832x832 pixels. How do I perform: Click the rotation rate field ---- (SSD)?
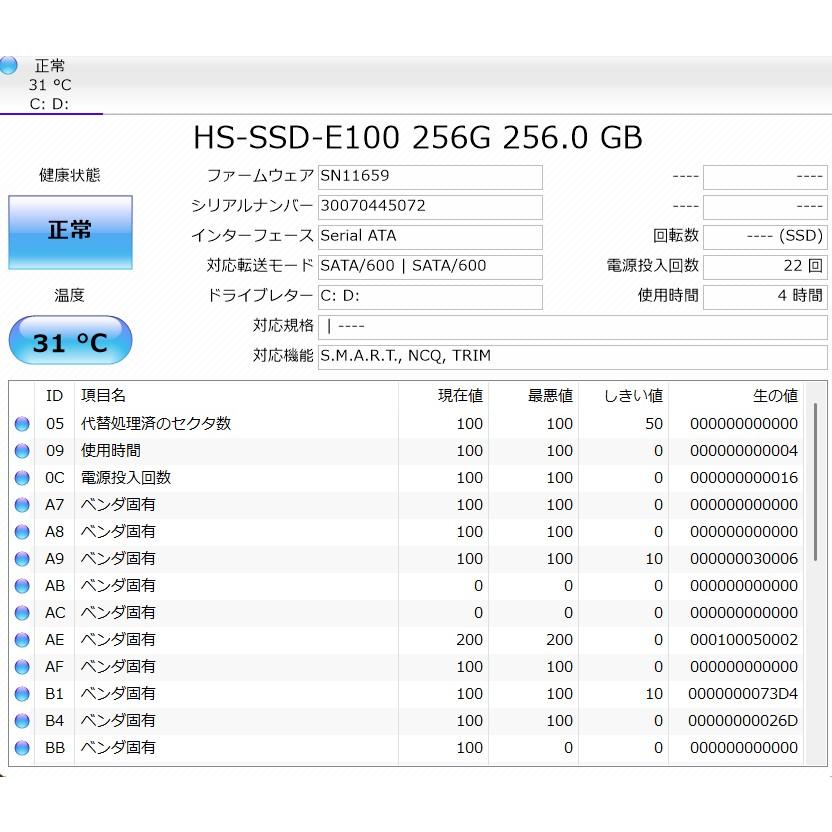click(x=765, y=237)
